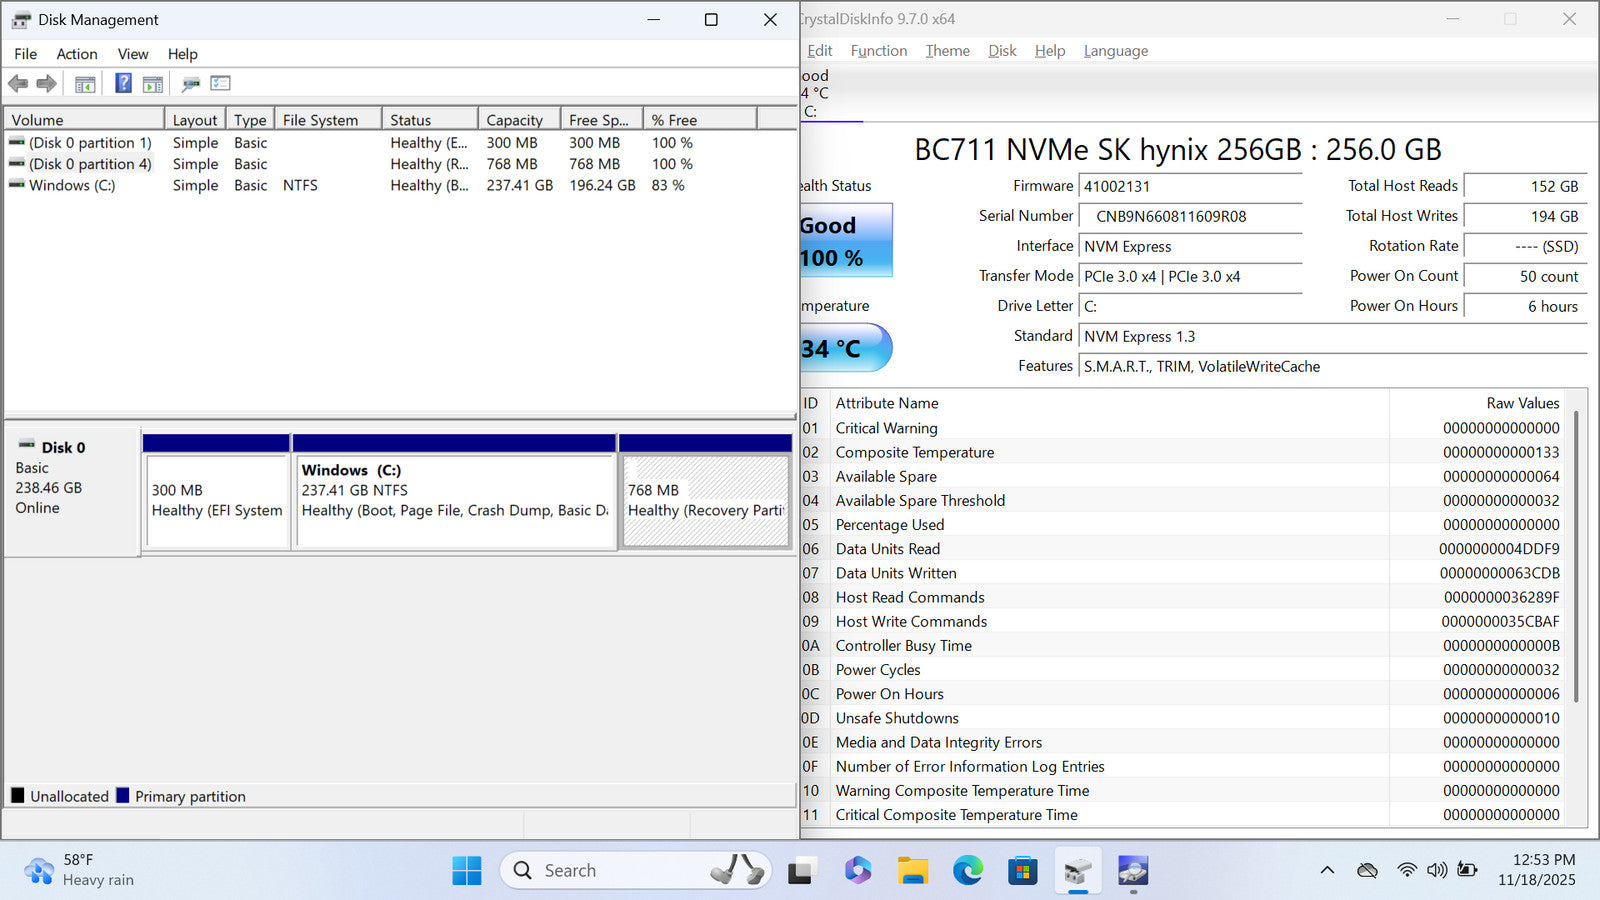1600x900 pixels.
Task: Open the View menu in Disk Management
Action: (x=132, y=54)
